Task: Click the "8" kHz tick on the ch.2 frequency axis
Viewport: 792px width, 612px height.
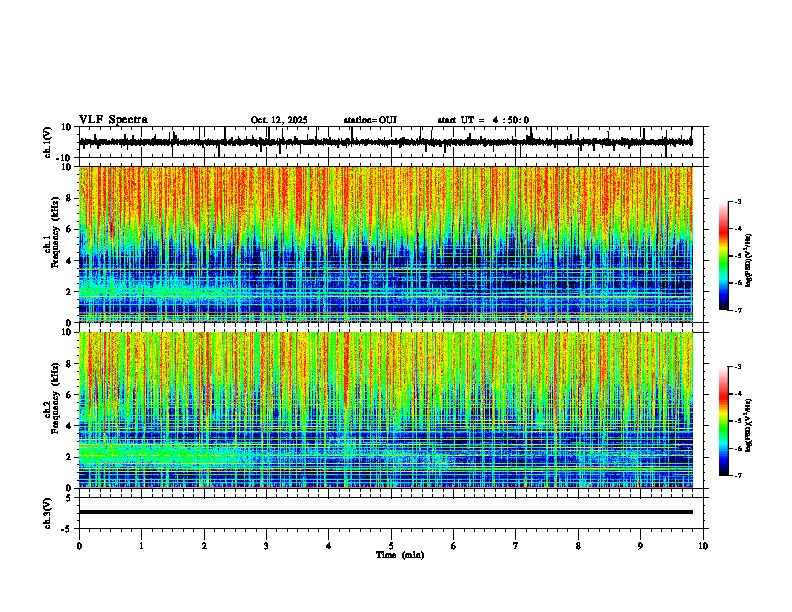Action: [69, 364]
